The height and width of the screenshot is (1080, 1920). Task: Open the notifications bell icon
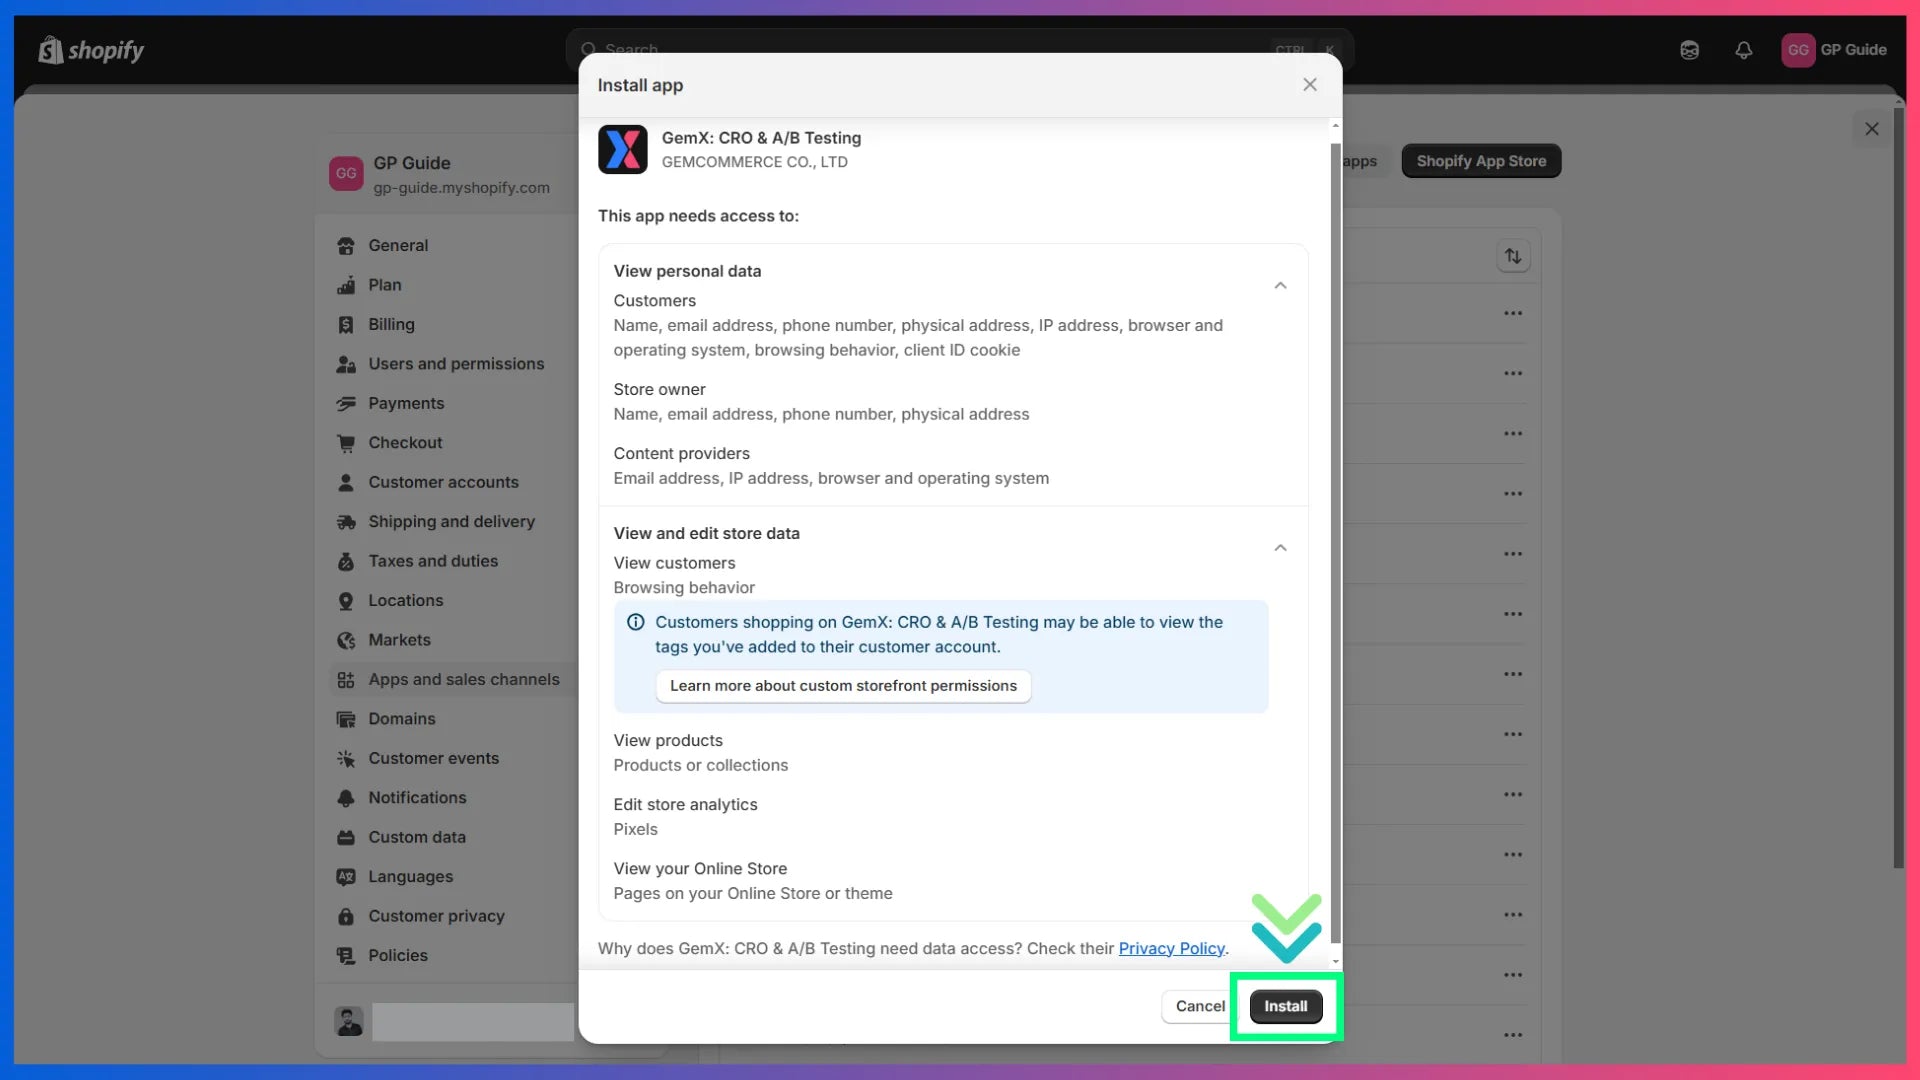pos(1743,50)
